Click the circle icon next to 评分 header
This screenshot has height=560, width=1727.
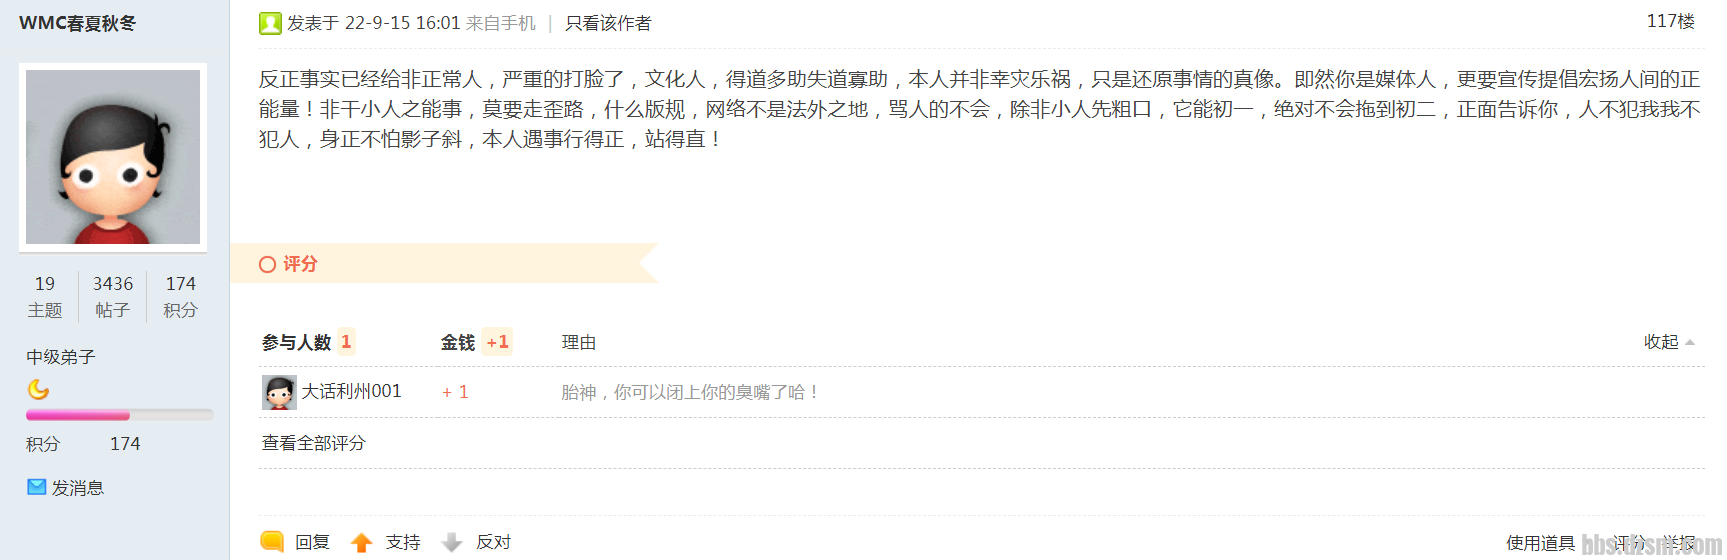pyautogui.click(x=267, y=264)
